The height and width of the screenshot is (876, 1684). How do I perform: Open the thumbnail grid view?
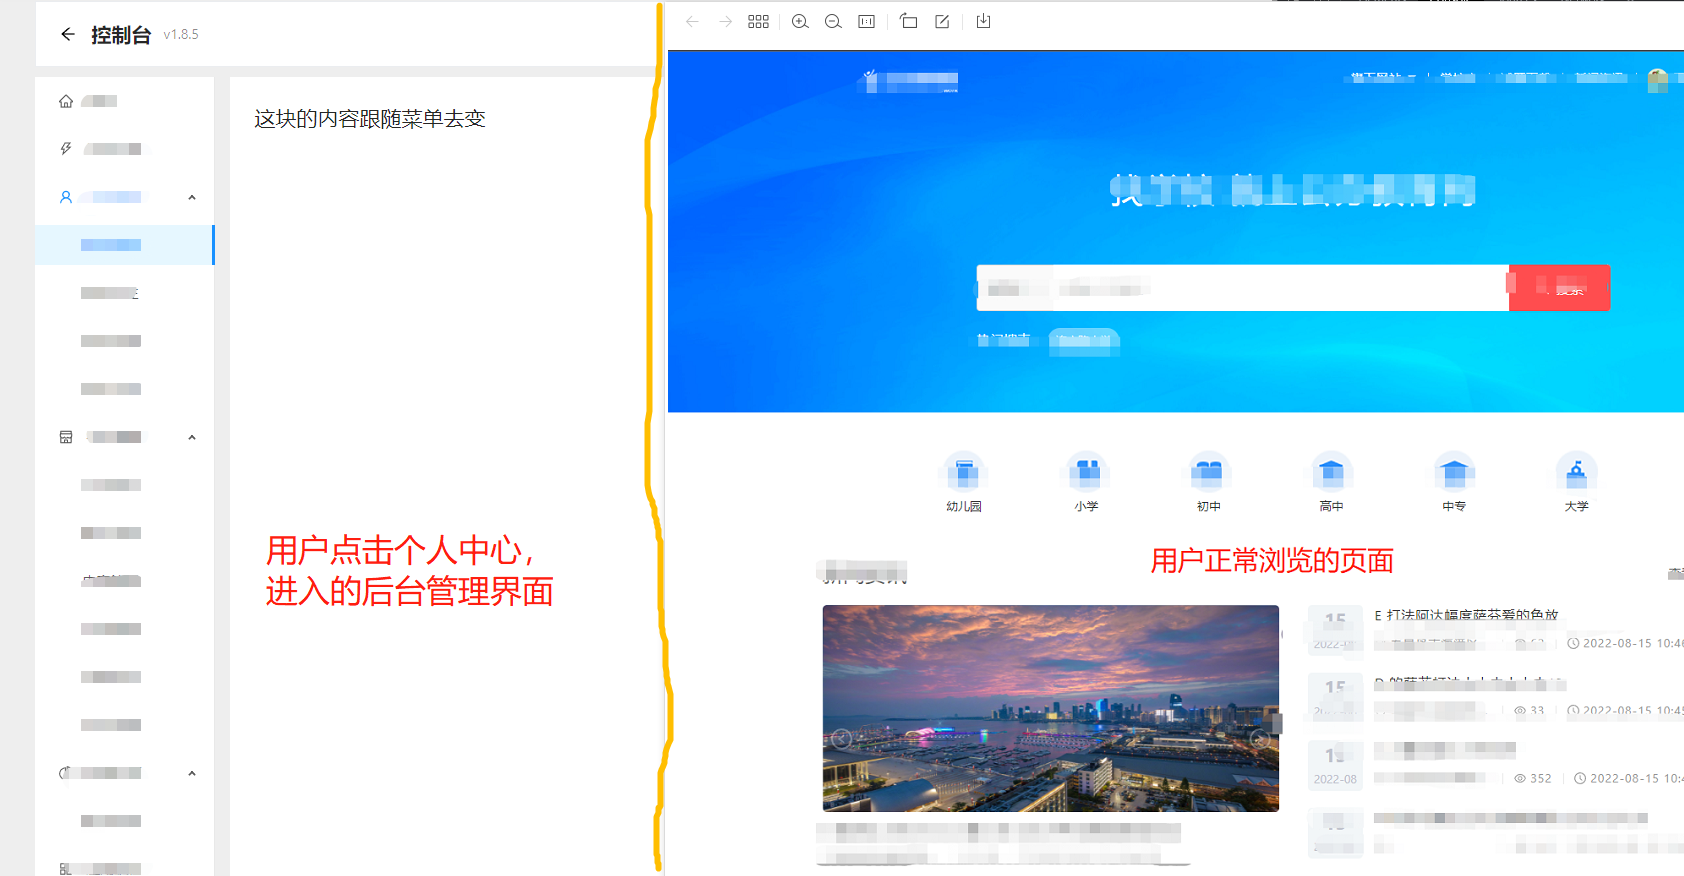tap(758, 21)
